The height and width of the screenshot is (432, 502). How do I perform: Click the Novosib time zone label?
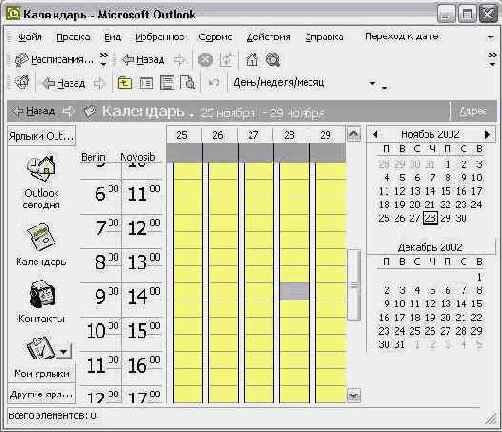(x=138, y=157)
